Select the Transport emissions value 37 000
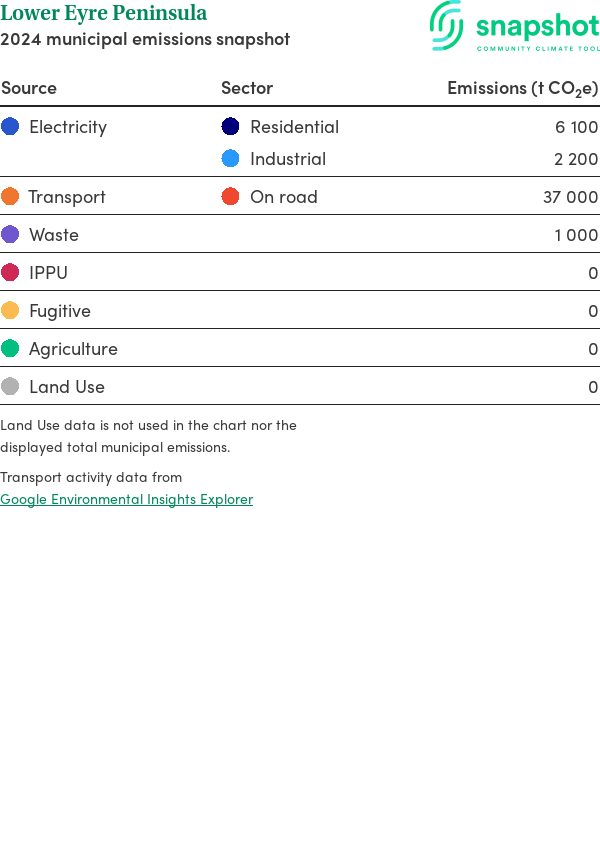Image resolution: width=600 pixels, height=850 pixels. 570,197
